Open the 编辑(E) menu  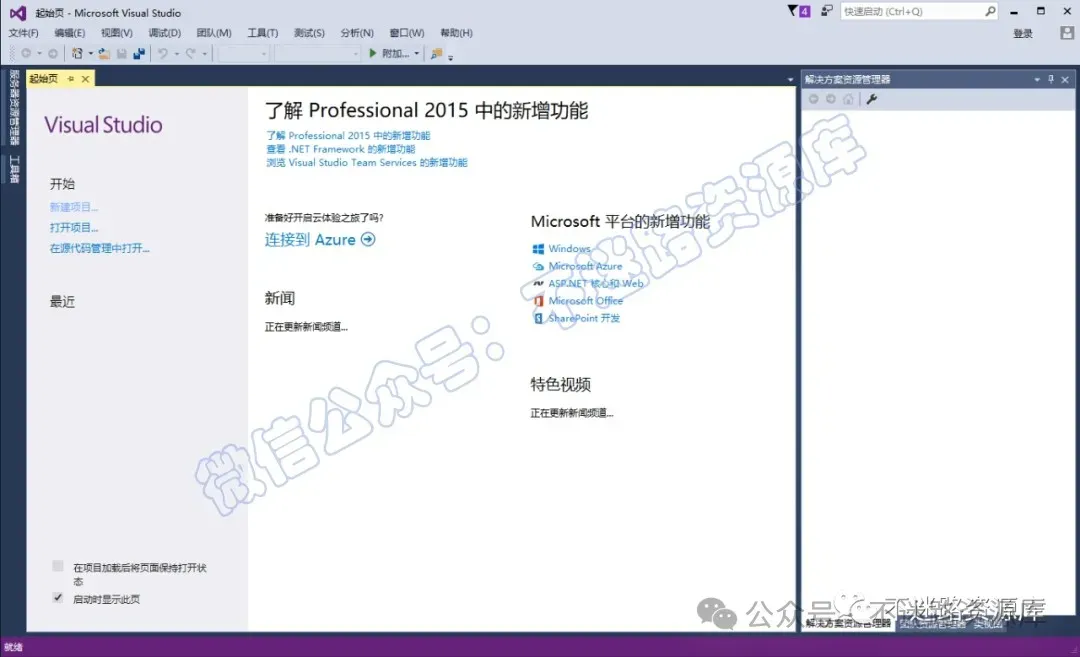coord(70,32)
